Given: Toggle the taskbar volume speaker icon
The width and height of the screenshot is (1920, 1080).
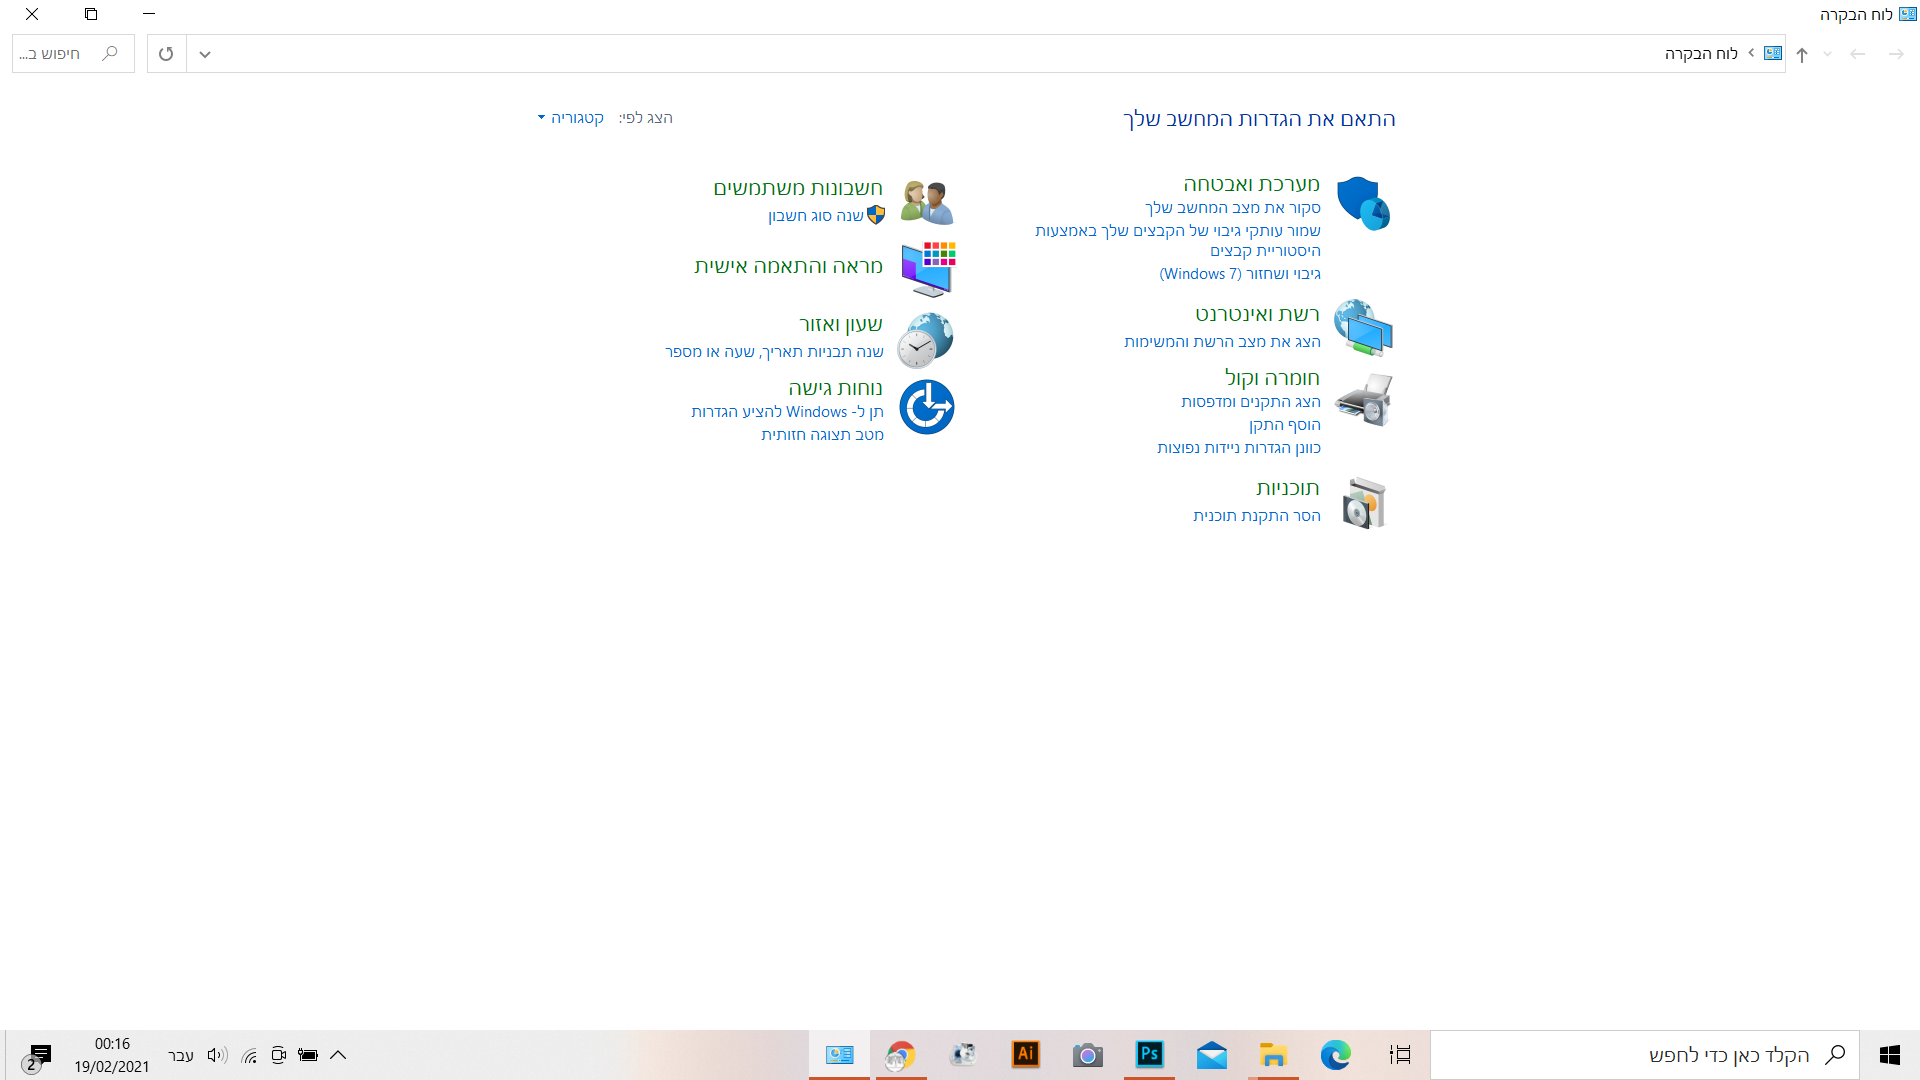Looking at the screenshot, I should coord(217,1055).
